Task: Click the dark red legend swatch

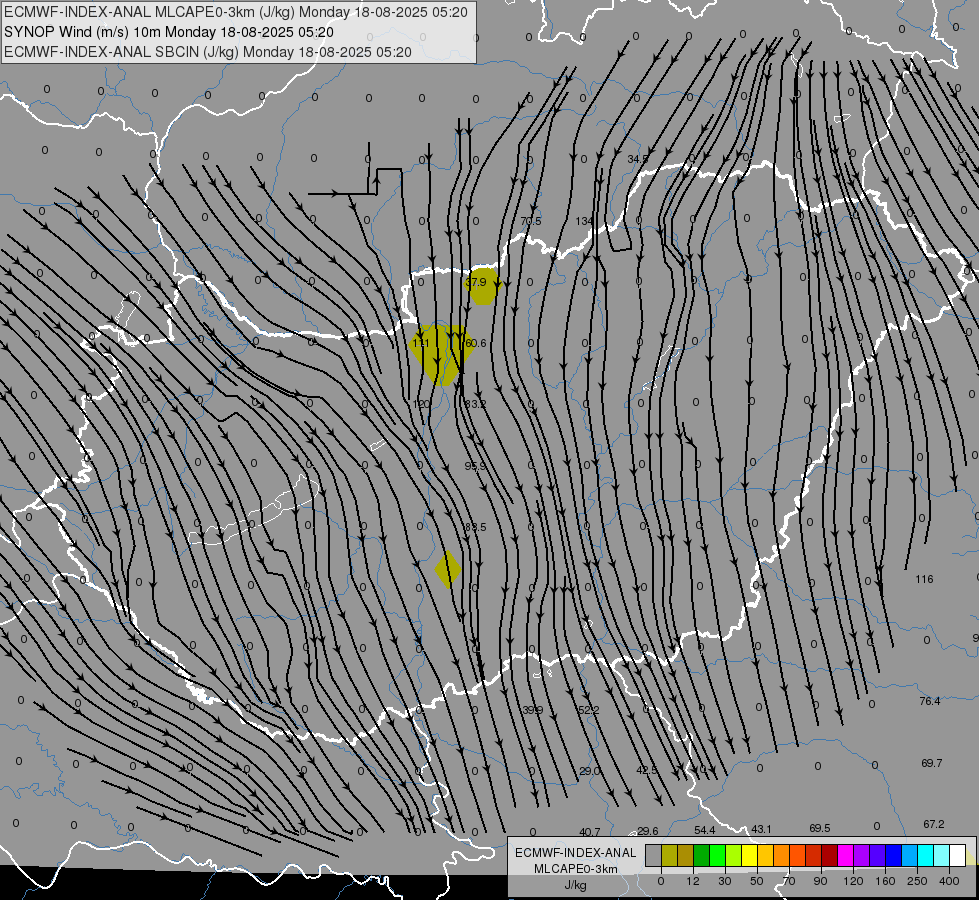Action: pos(830,855)
